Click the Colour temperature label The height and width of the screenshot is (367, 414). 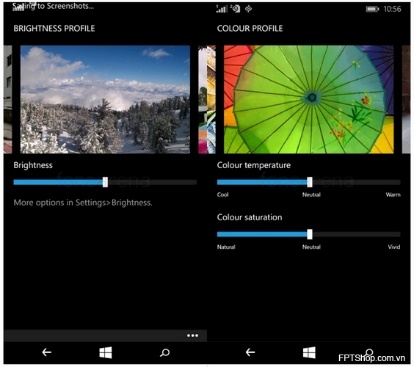coord(254,165)
